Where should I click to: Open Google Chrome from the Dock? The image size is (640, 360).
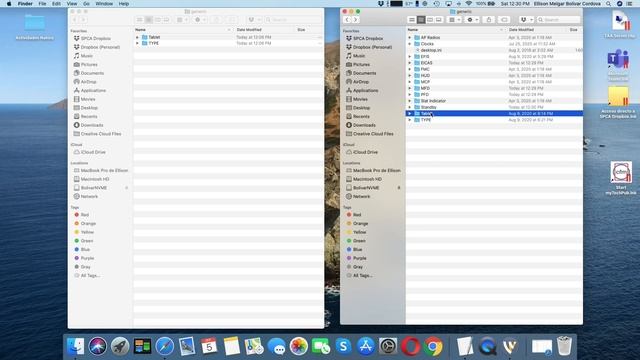[x=433, y=347]
